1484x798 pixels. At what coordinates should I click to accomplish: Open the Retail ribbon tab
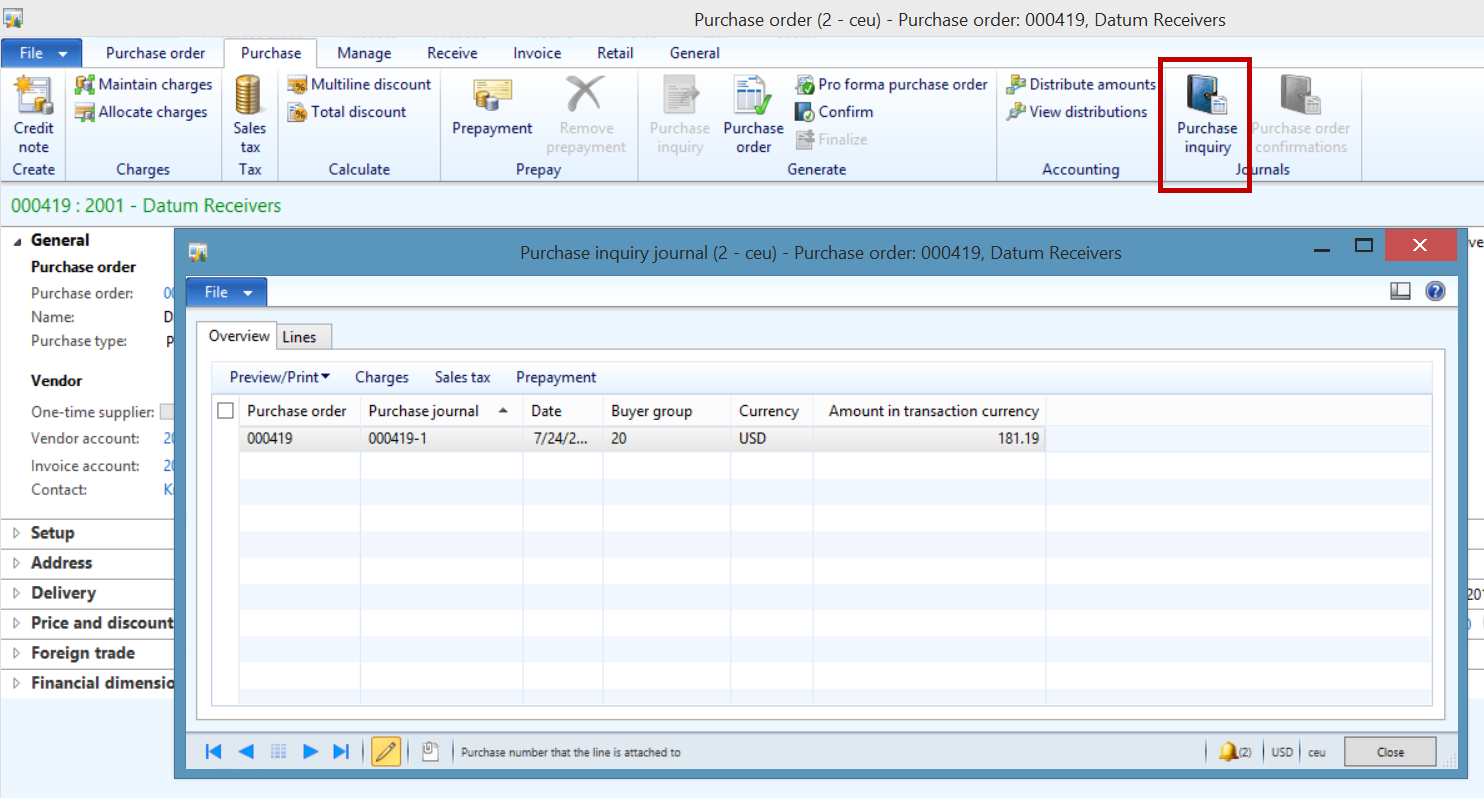615,53
